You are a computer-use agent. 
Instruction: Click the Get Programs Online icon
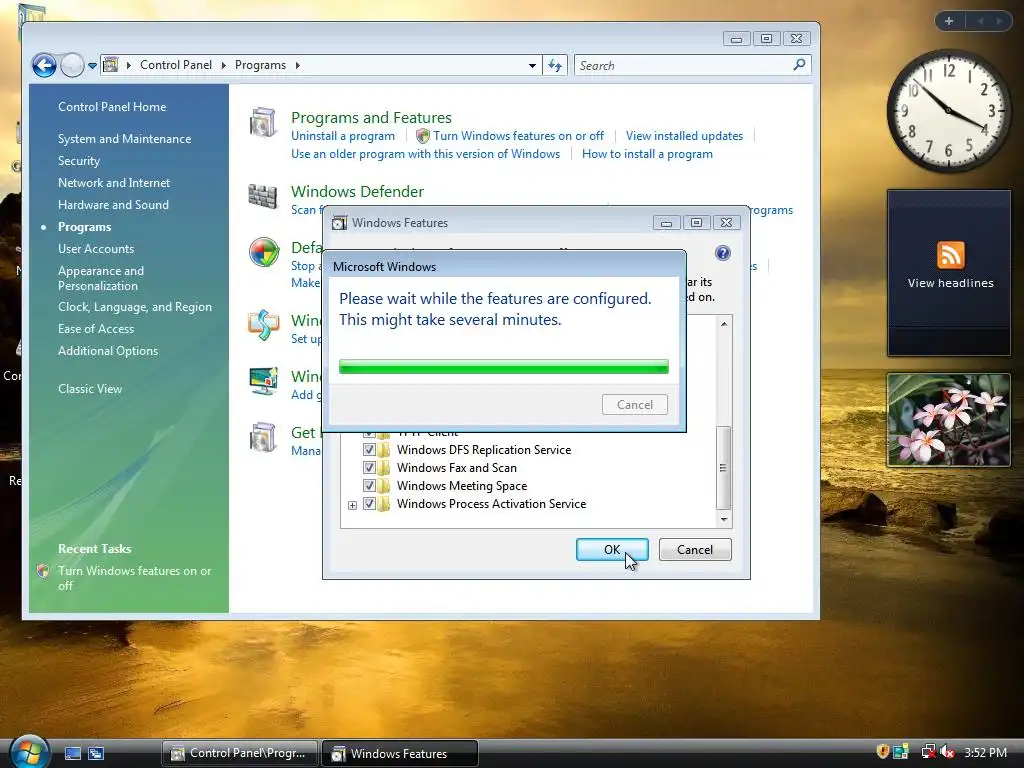point(263,438)
